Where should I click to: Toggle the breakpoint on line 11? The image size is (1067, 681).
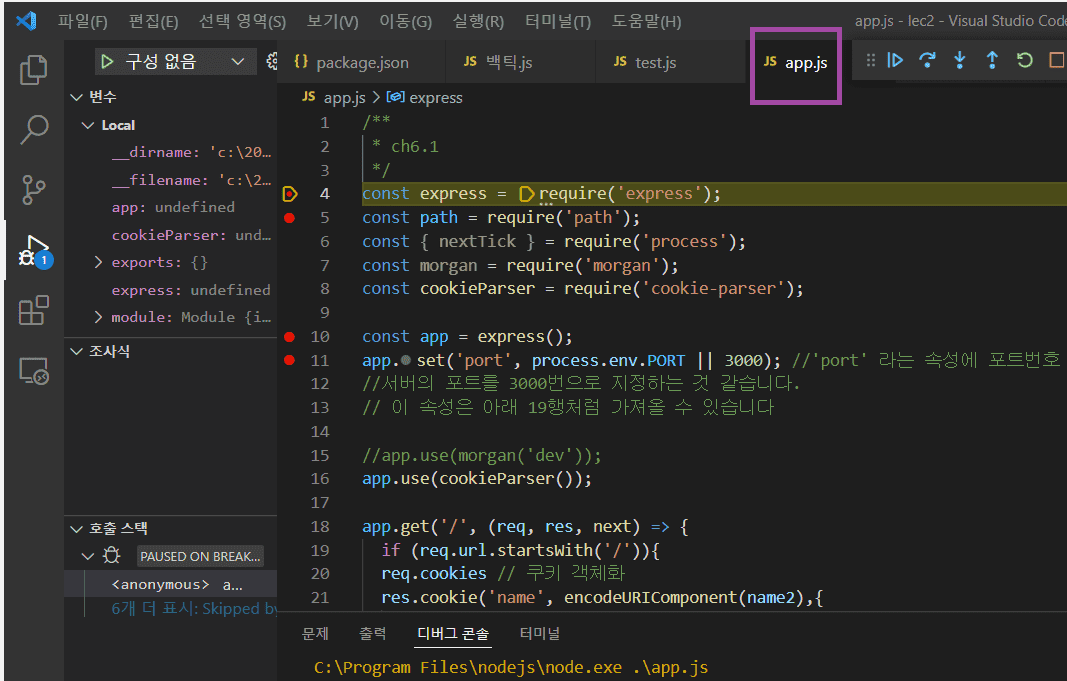pyautogui.click(x=290, y=361)
